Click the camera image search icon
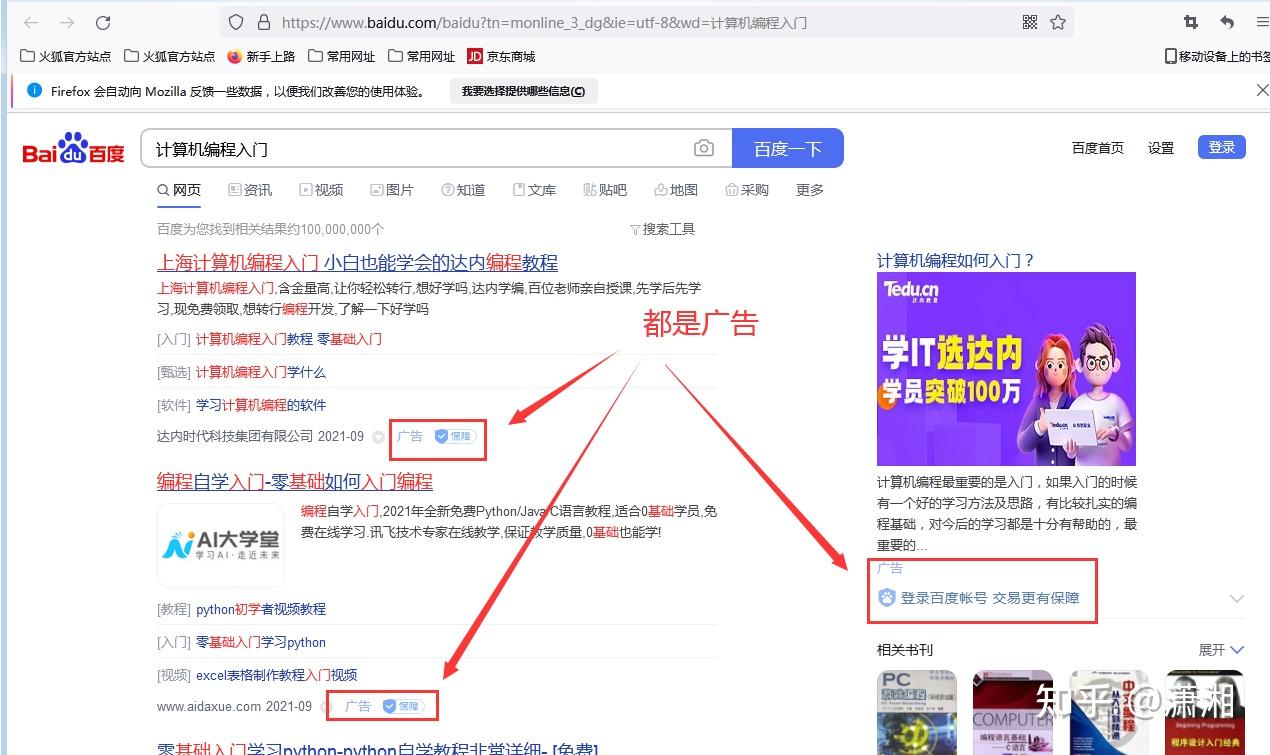Image resolution: width=1270 pixels, height=755 pixels. (704, 148)
